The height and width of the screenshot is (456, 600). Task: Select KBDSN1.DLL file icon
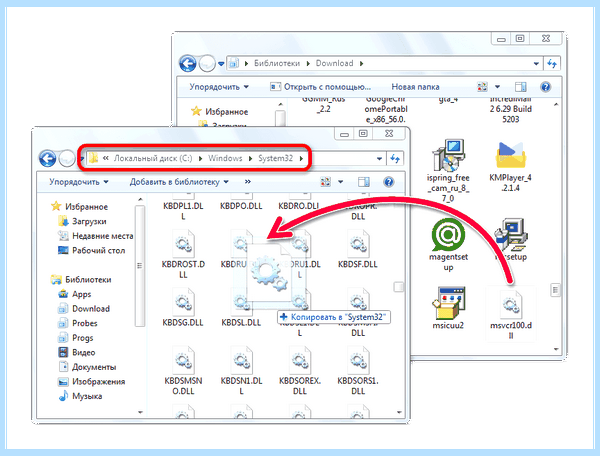tap(241, 360)
